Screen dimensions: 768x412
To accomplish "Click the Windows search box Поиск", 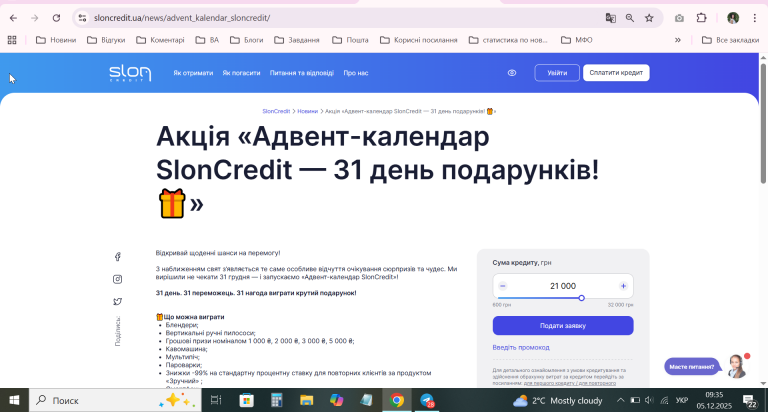I will click(115, 400).
